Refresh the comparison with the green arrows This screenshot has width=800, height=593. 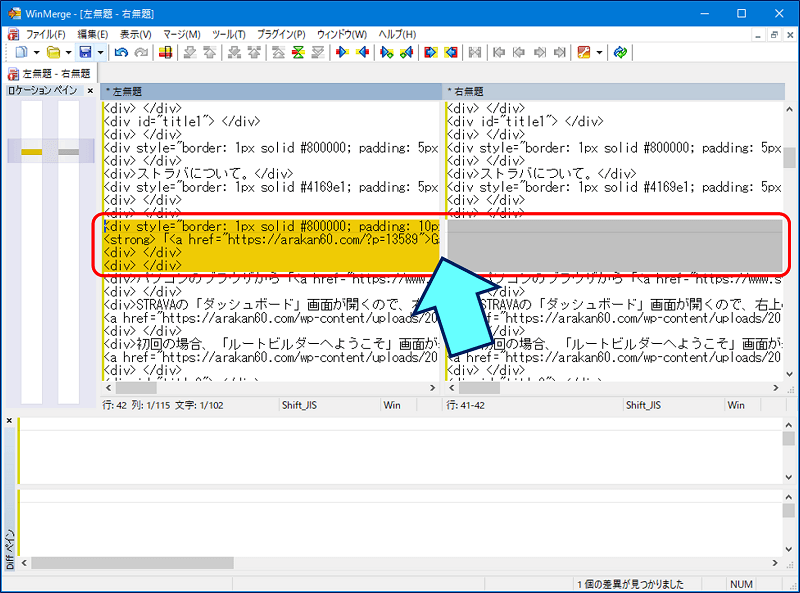[620, 52]
